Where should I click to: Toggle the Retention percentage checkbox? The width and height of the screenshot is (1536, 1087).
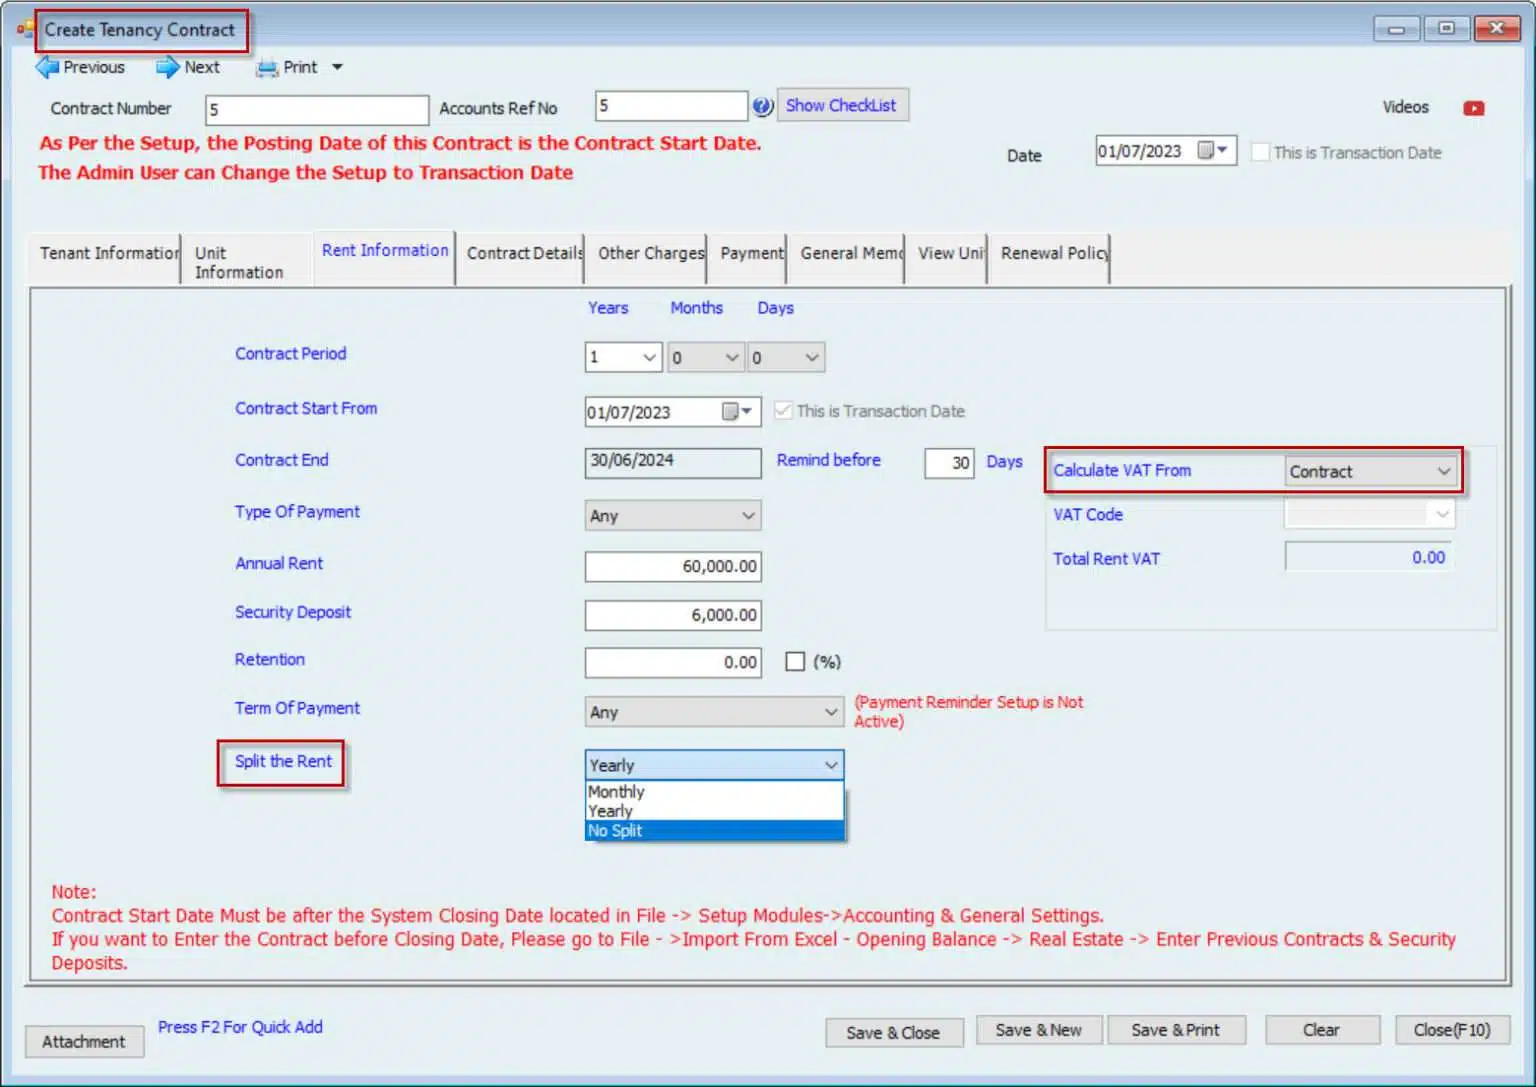coord(795,662)
